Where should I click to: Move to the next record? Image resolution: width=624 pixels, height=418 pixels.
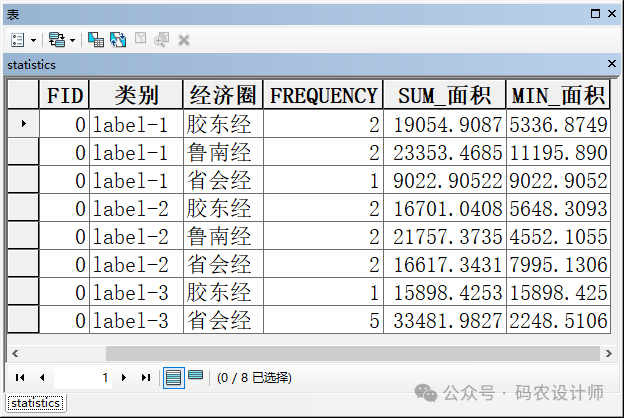point(123,378)
